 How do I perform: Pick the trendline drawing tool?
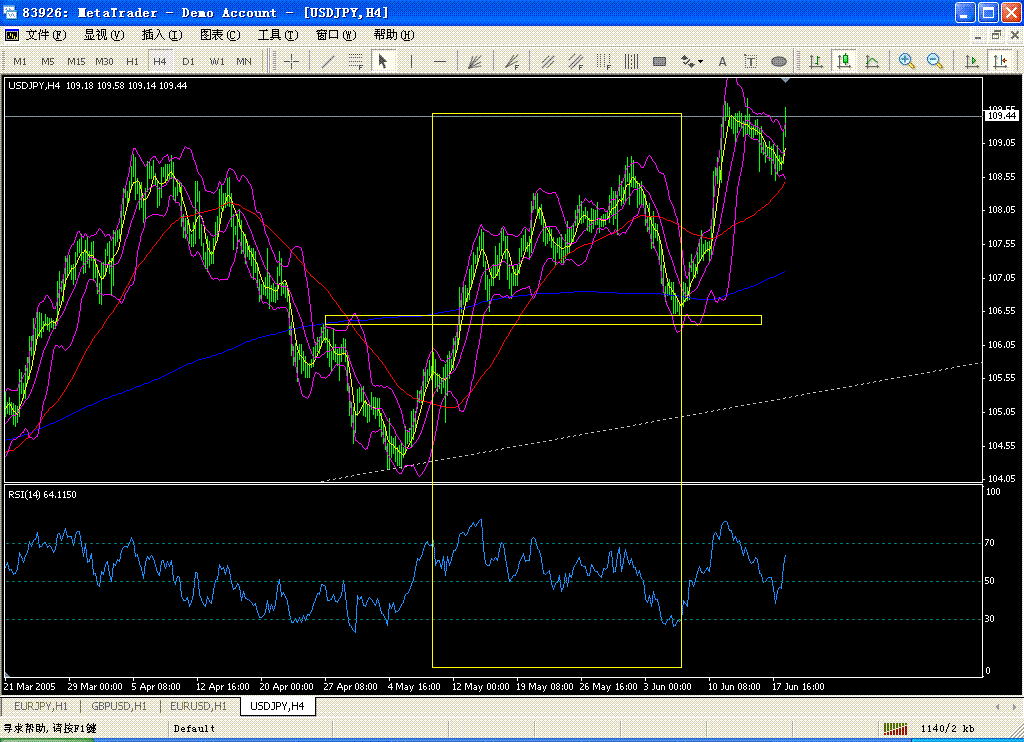(327, 61)
